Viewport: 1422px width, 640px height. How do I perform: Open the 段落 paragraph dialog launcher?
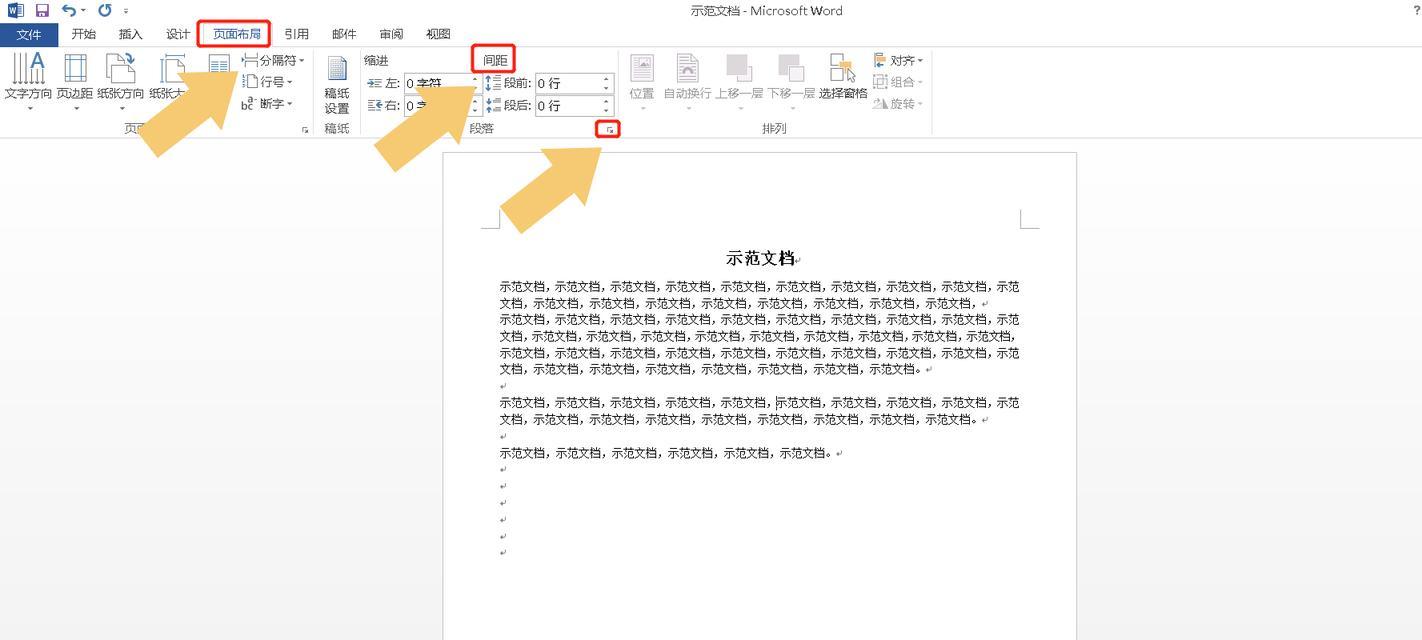609,129
